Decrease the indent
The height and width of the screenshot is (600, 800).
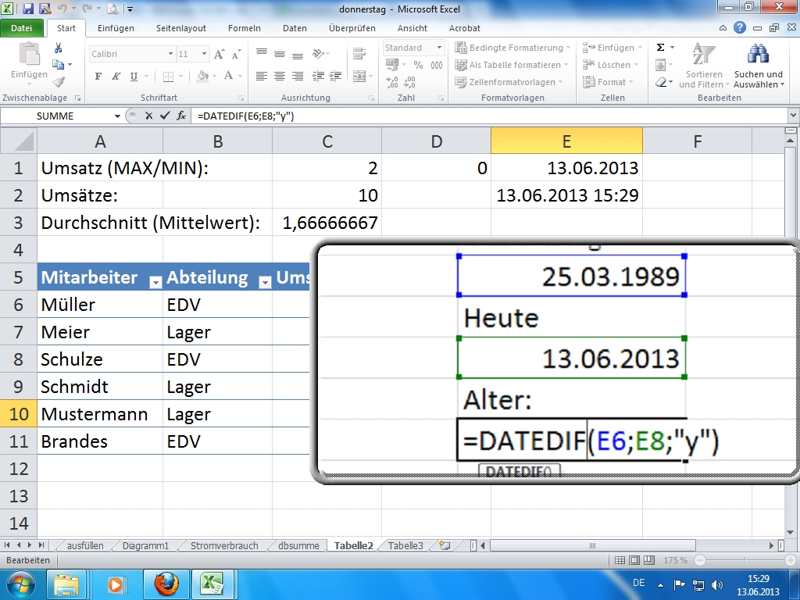click(318, 77)
